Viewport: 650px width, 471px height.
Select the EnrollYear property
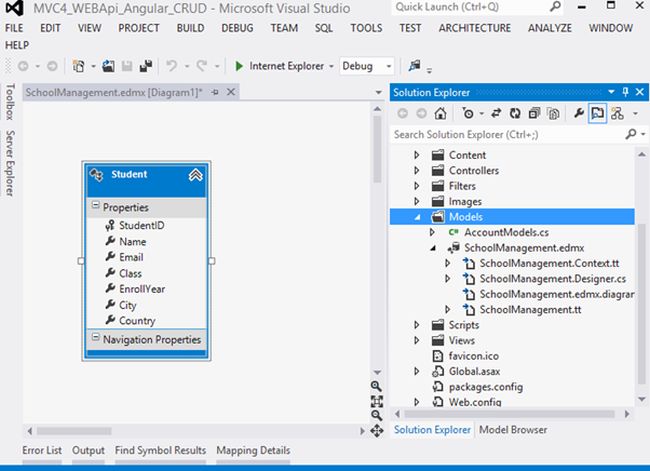pyautogui.click(x=142, y=289)
